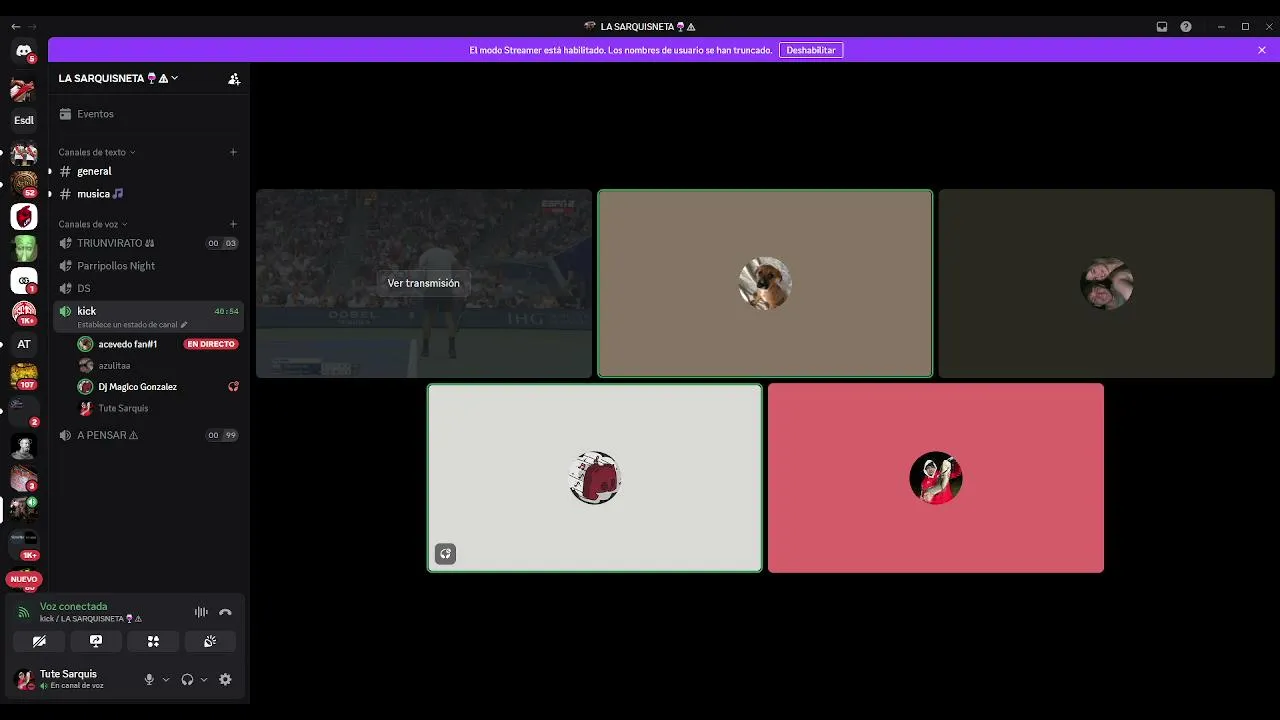
Task: Disconnect from voice with the hang-up icon
Action: 225,612
